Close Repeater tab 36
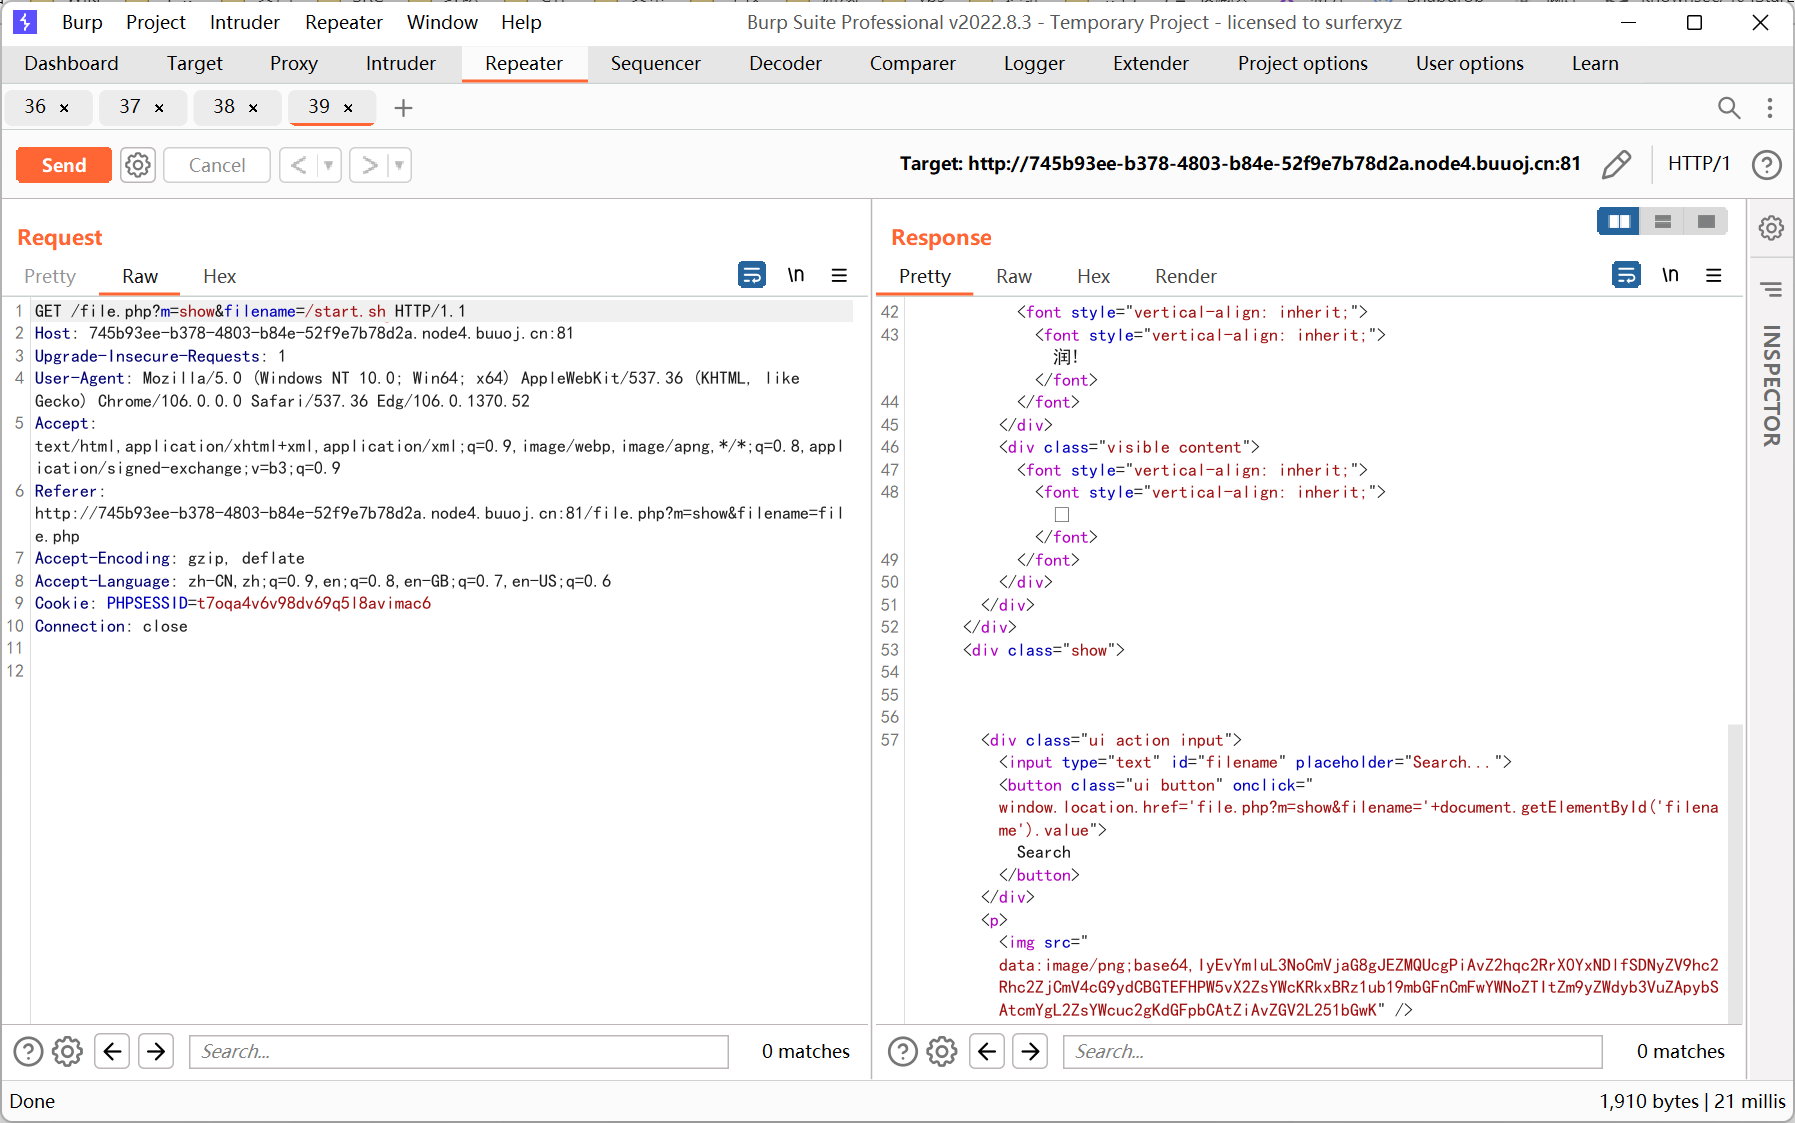Image resolution: width=1795 pixels, height=1123 pixels. click(x=65, y=108)
